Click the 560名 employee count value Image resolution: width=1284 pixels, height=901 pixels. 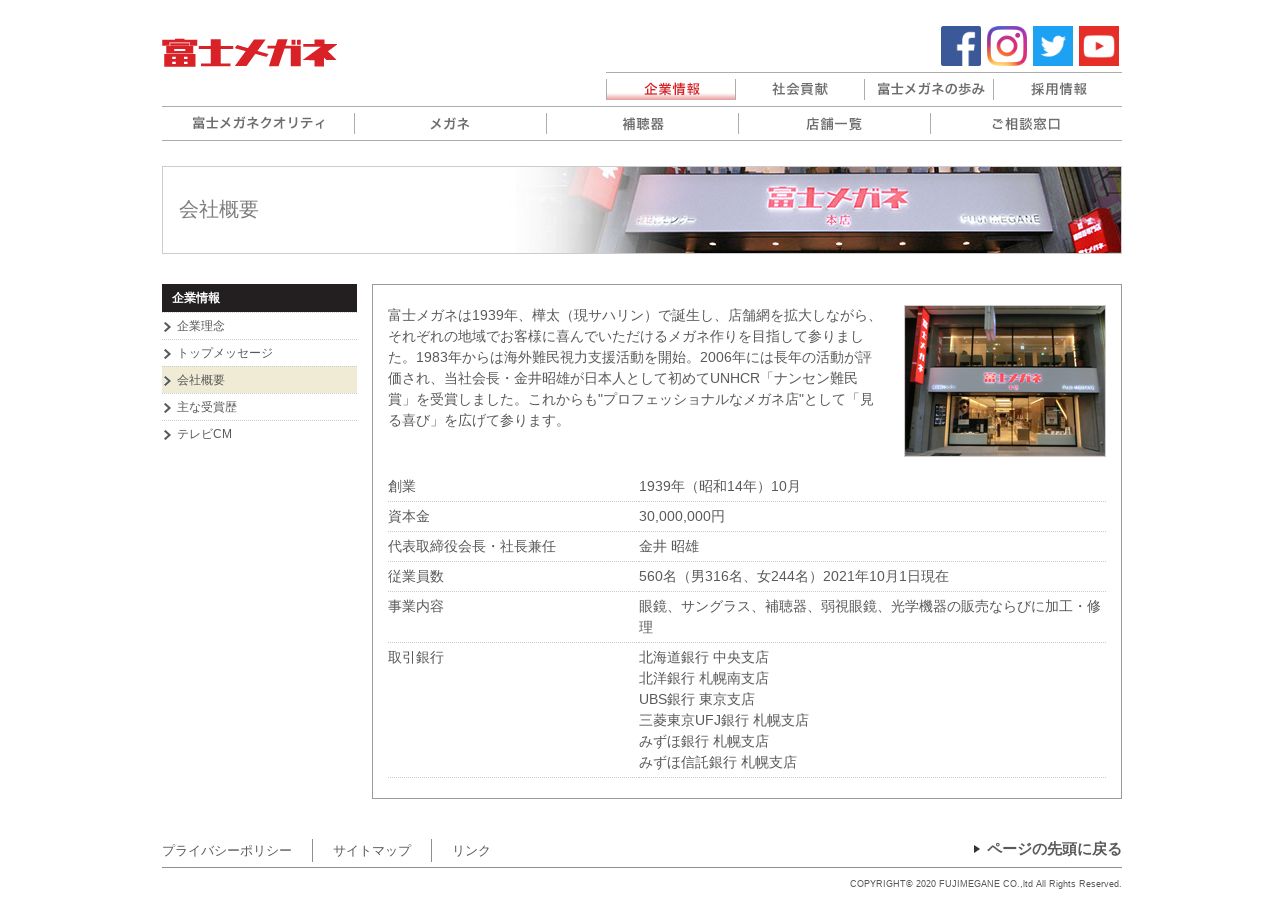794,577
